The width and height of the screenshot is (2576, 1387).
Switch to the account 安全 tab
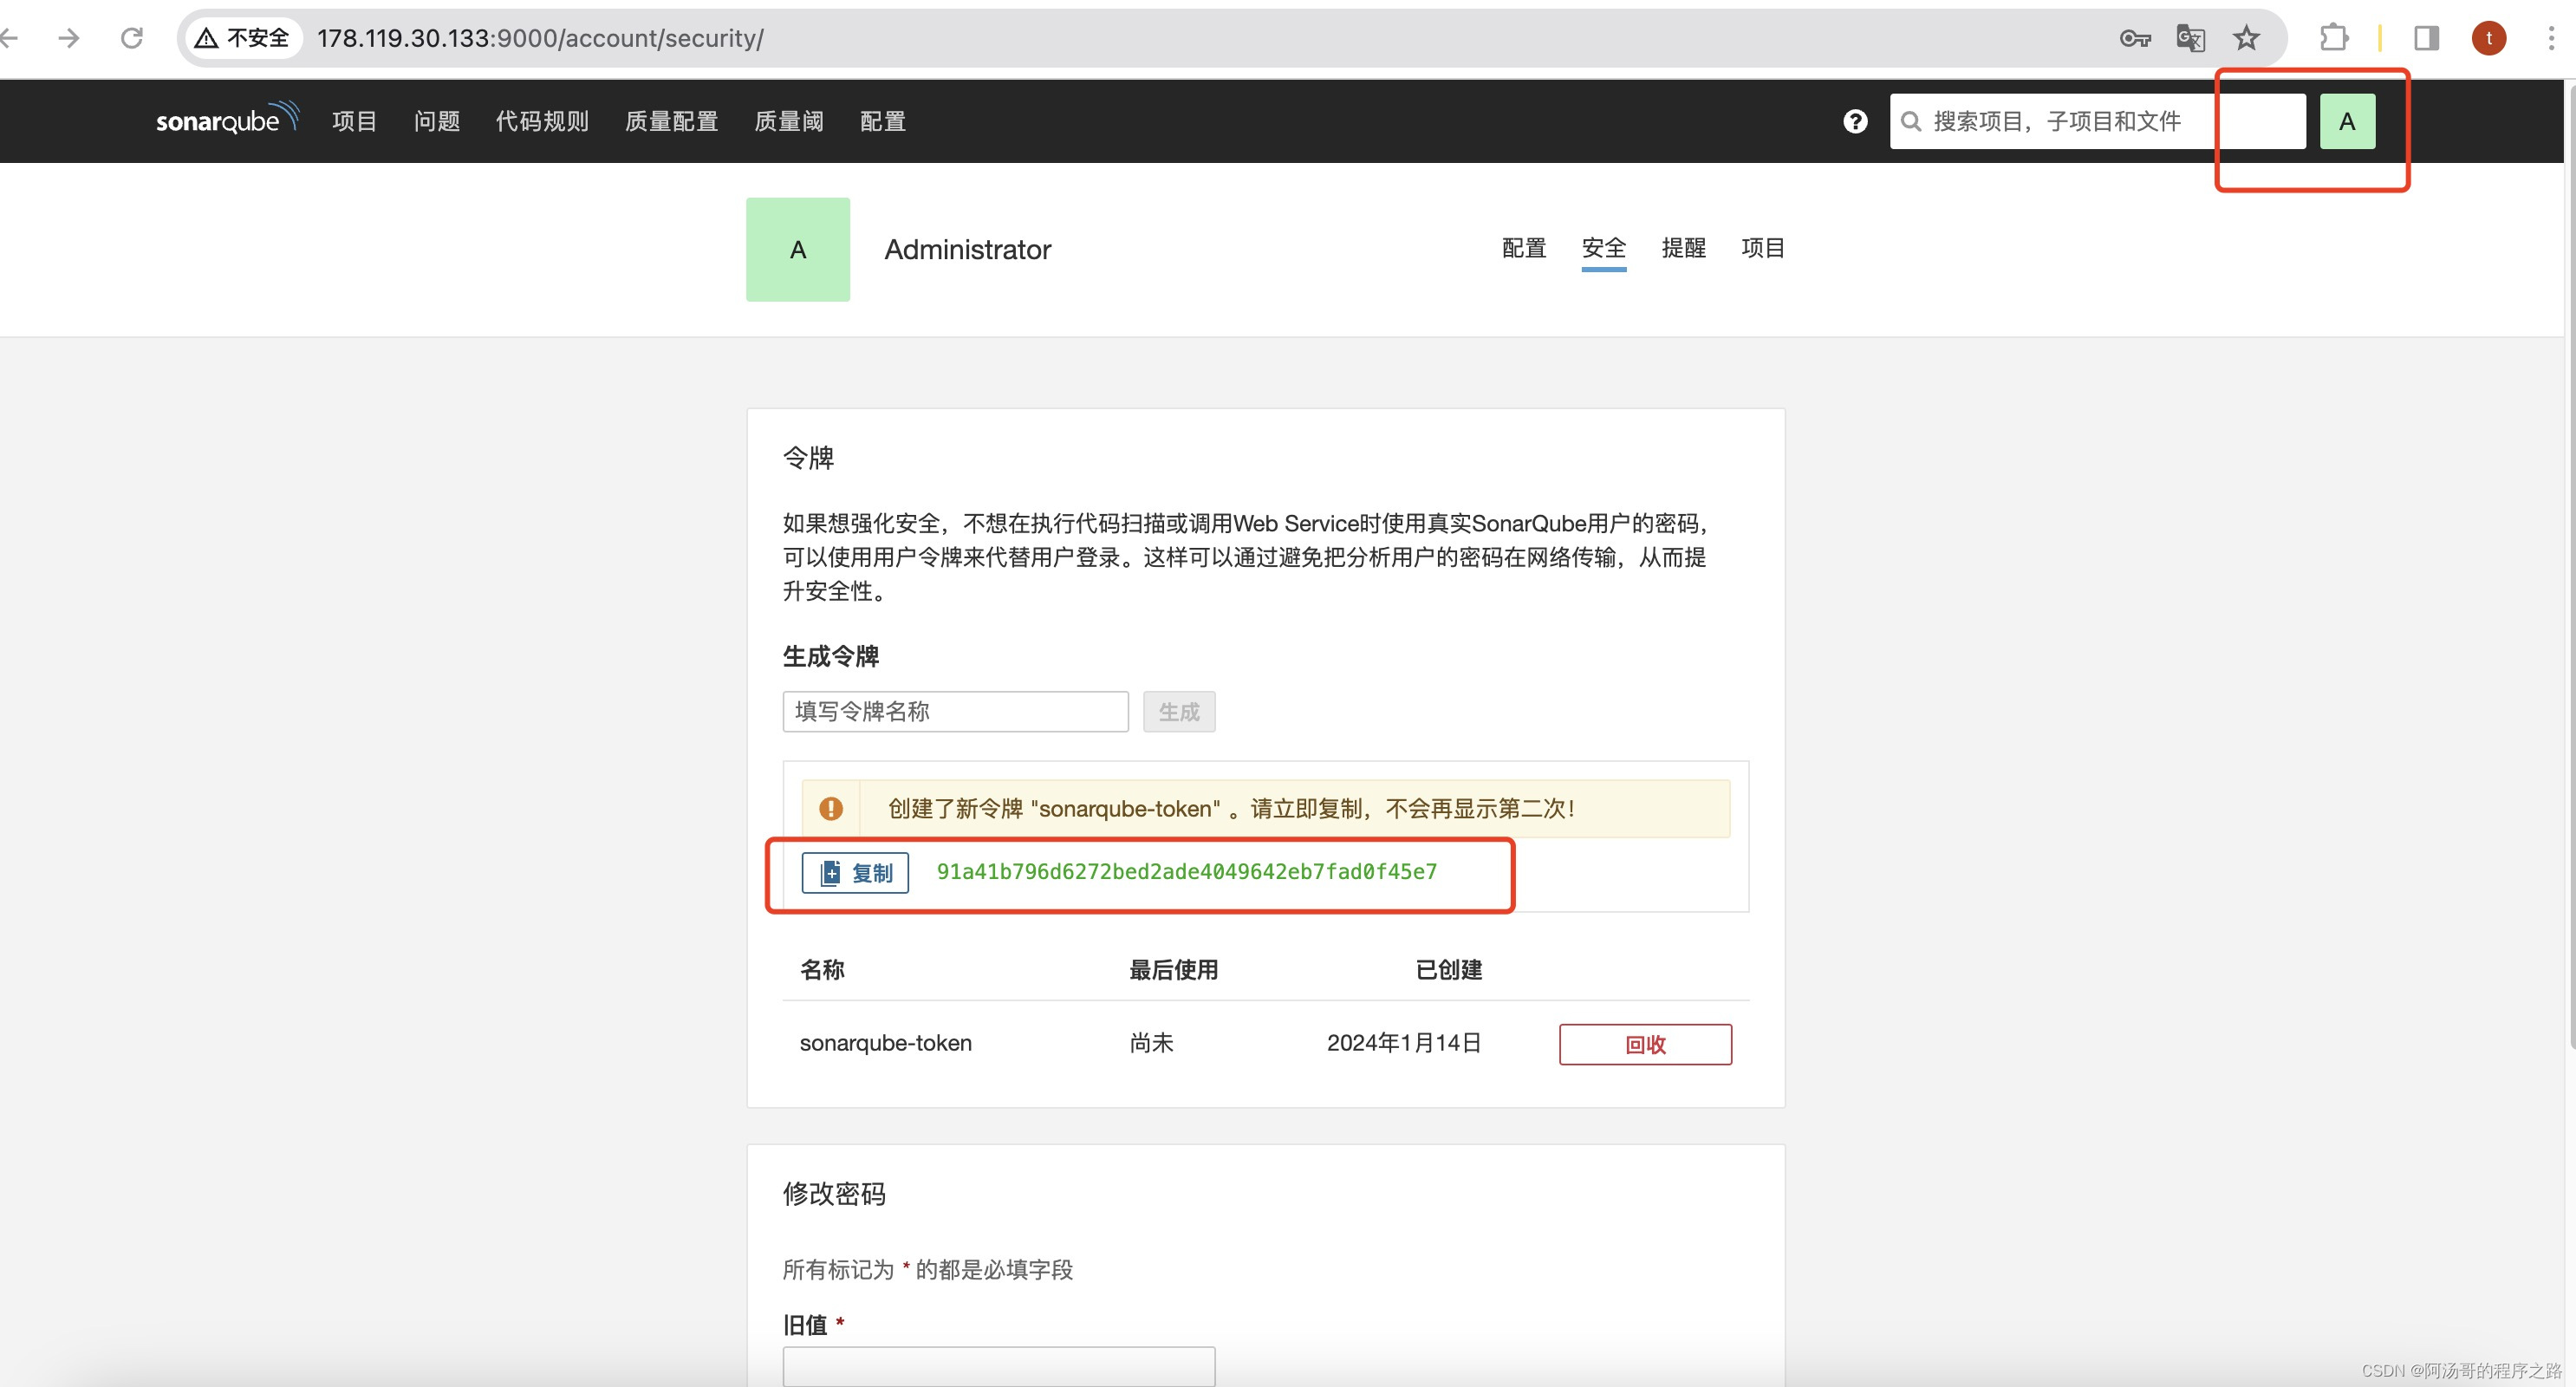pos(1604,247)
